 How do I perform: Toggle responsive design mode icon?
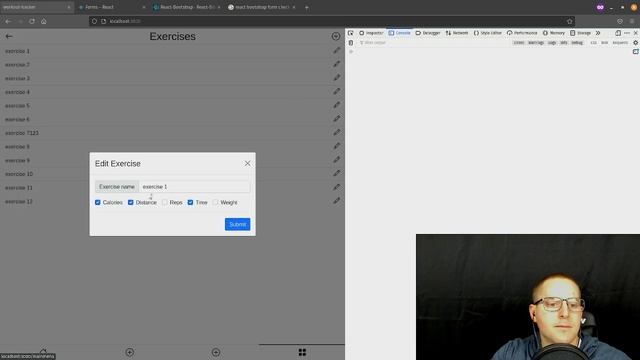pos(618,33)
